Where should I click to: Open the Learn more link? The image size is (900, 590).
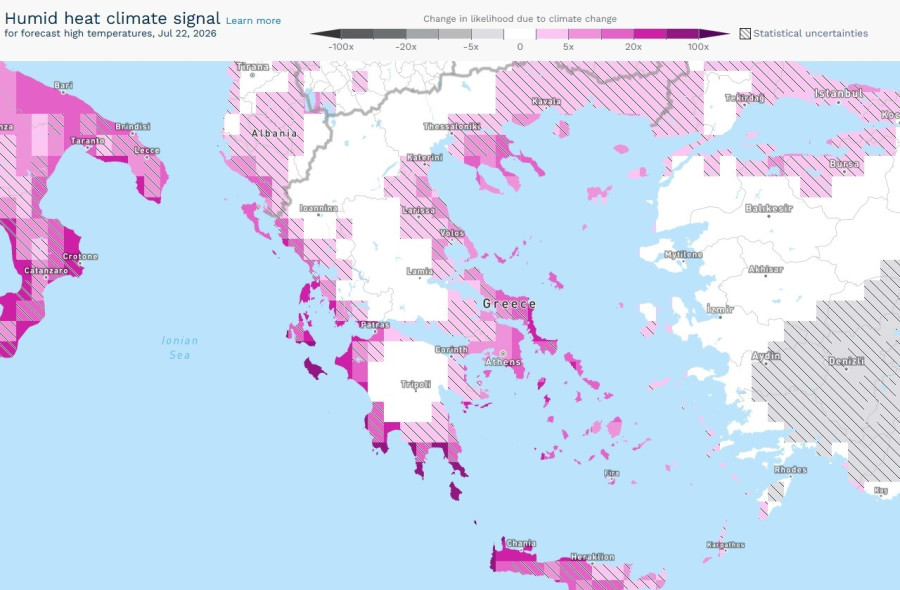tap(253, 21)
